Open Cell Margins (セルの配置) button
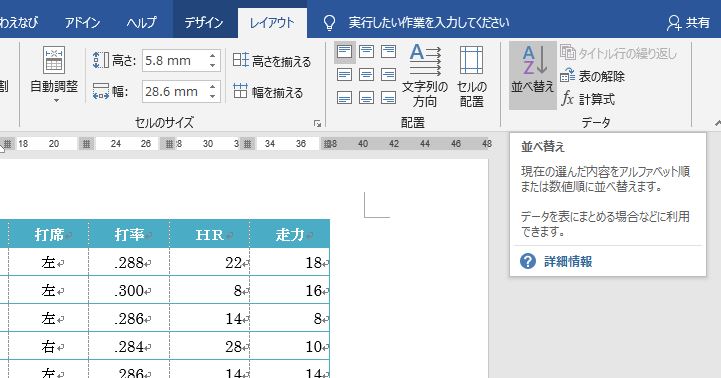Image resolution: width=721 pixels, height=378 pixels. [x=472, y=76]
